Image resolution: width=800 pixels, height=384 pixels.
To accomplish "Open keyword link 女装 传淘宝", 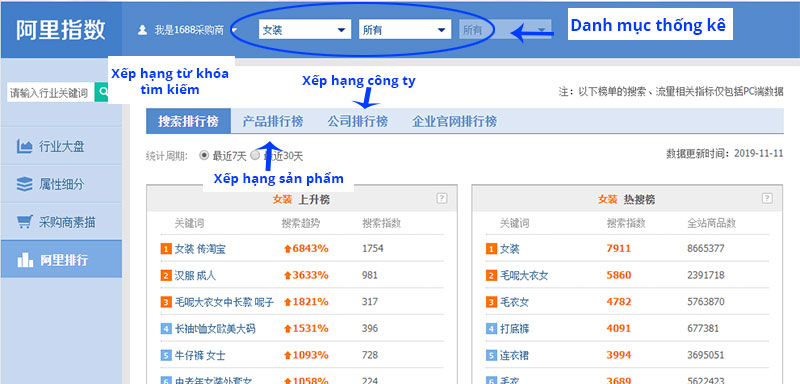I will point(200,249).
